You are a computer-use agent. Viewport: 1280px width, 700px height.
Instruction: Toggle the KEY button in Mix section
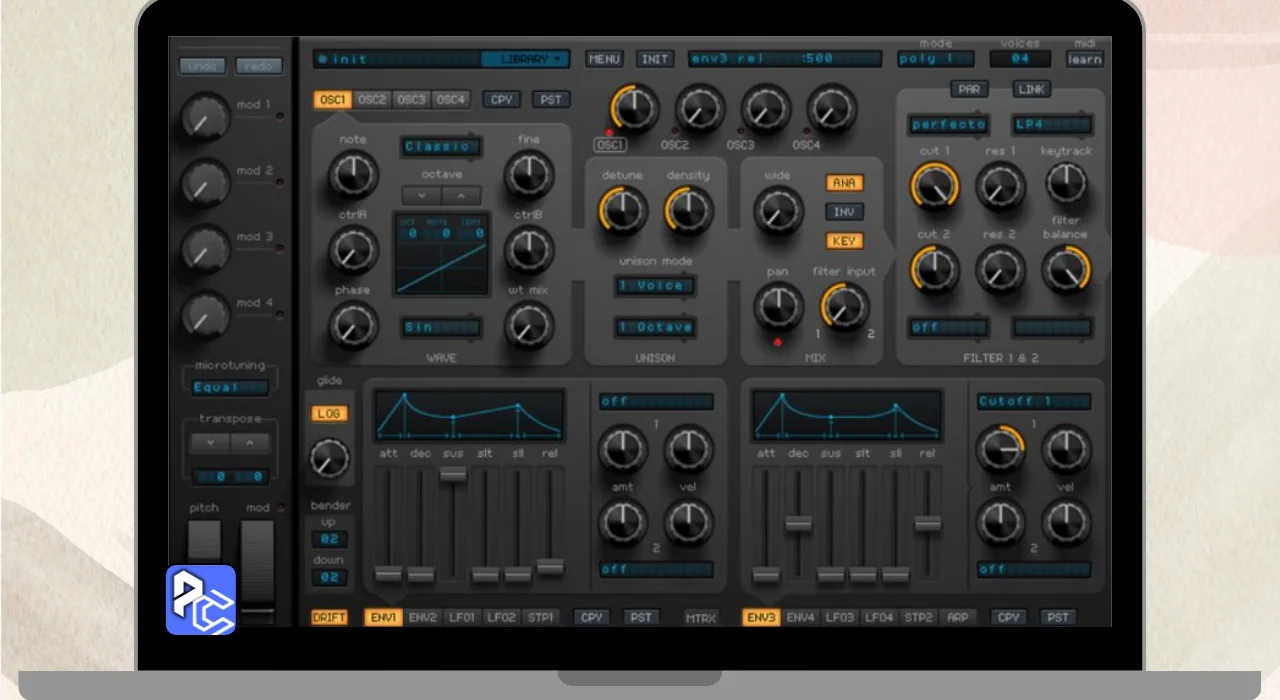click(x=844, y=241)
